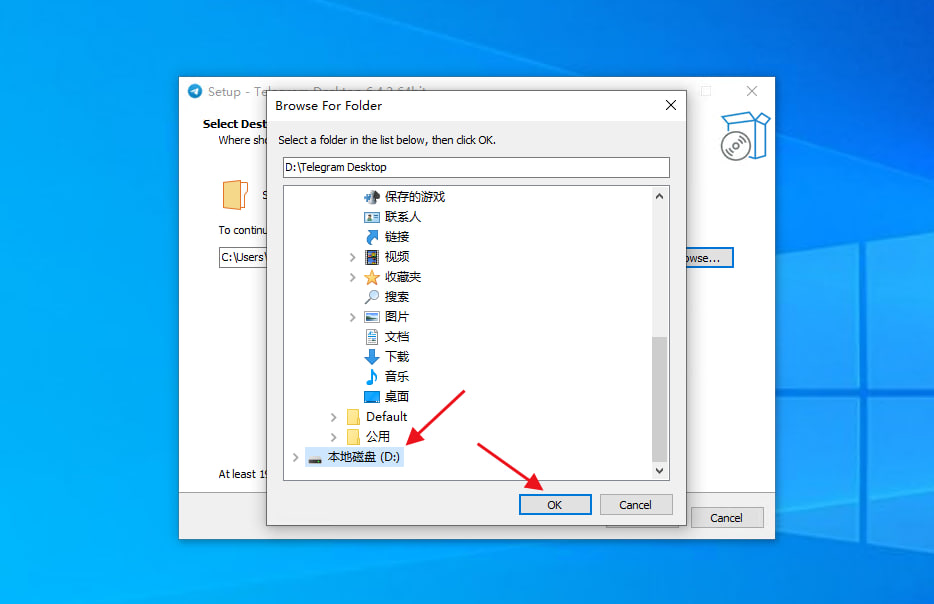Select the 音乐 label

(397, 376)
